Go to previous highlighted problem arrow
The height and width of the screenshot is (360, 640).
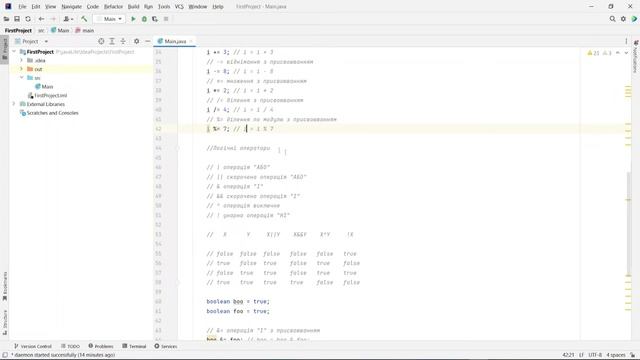point(618,53)
